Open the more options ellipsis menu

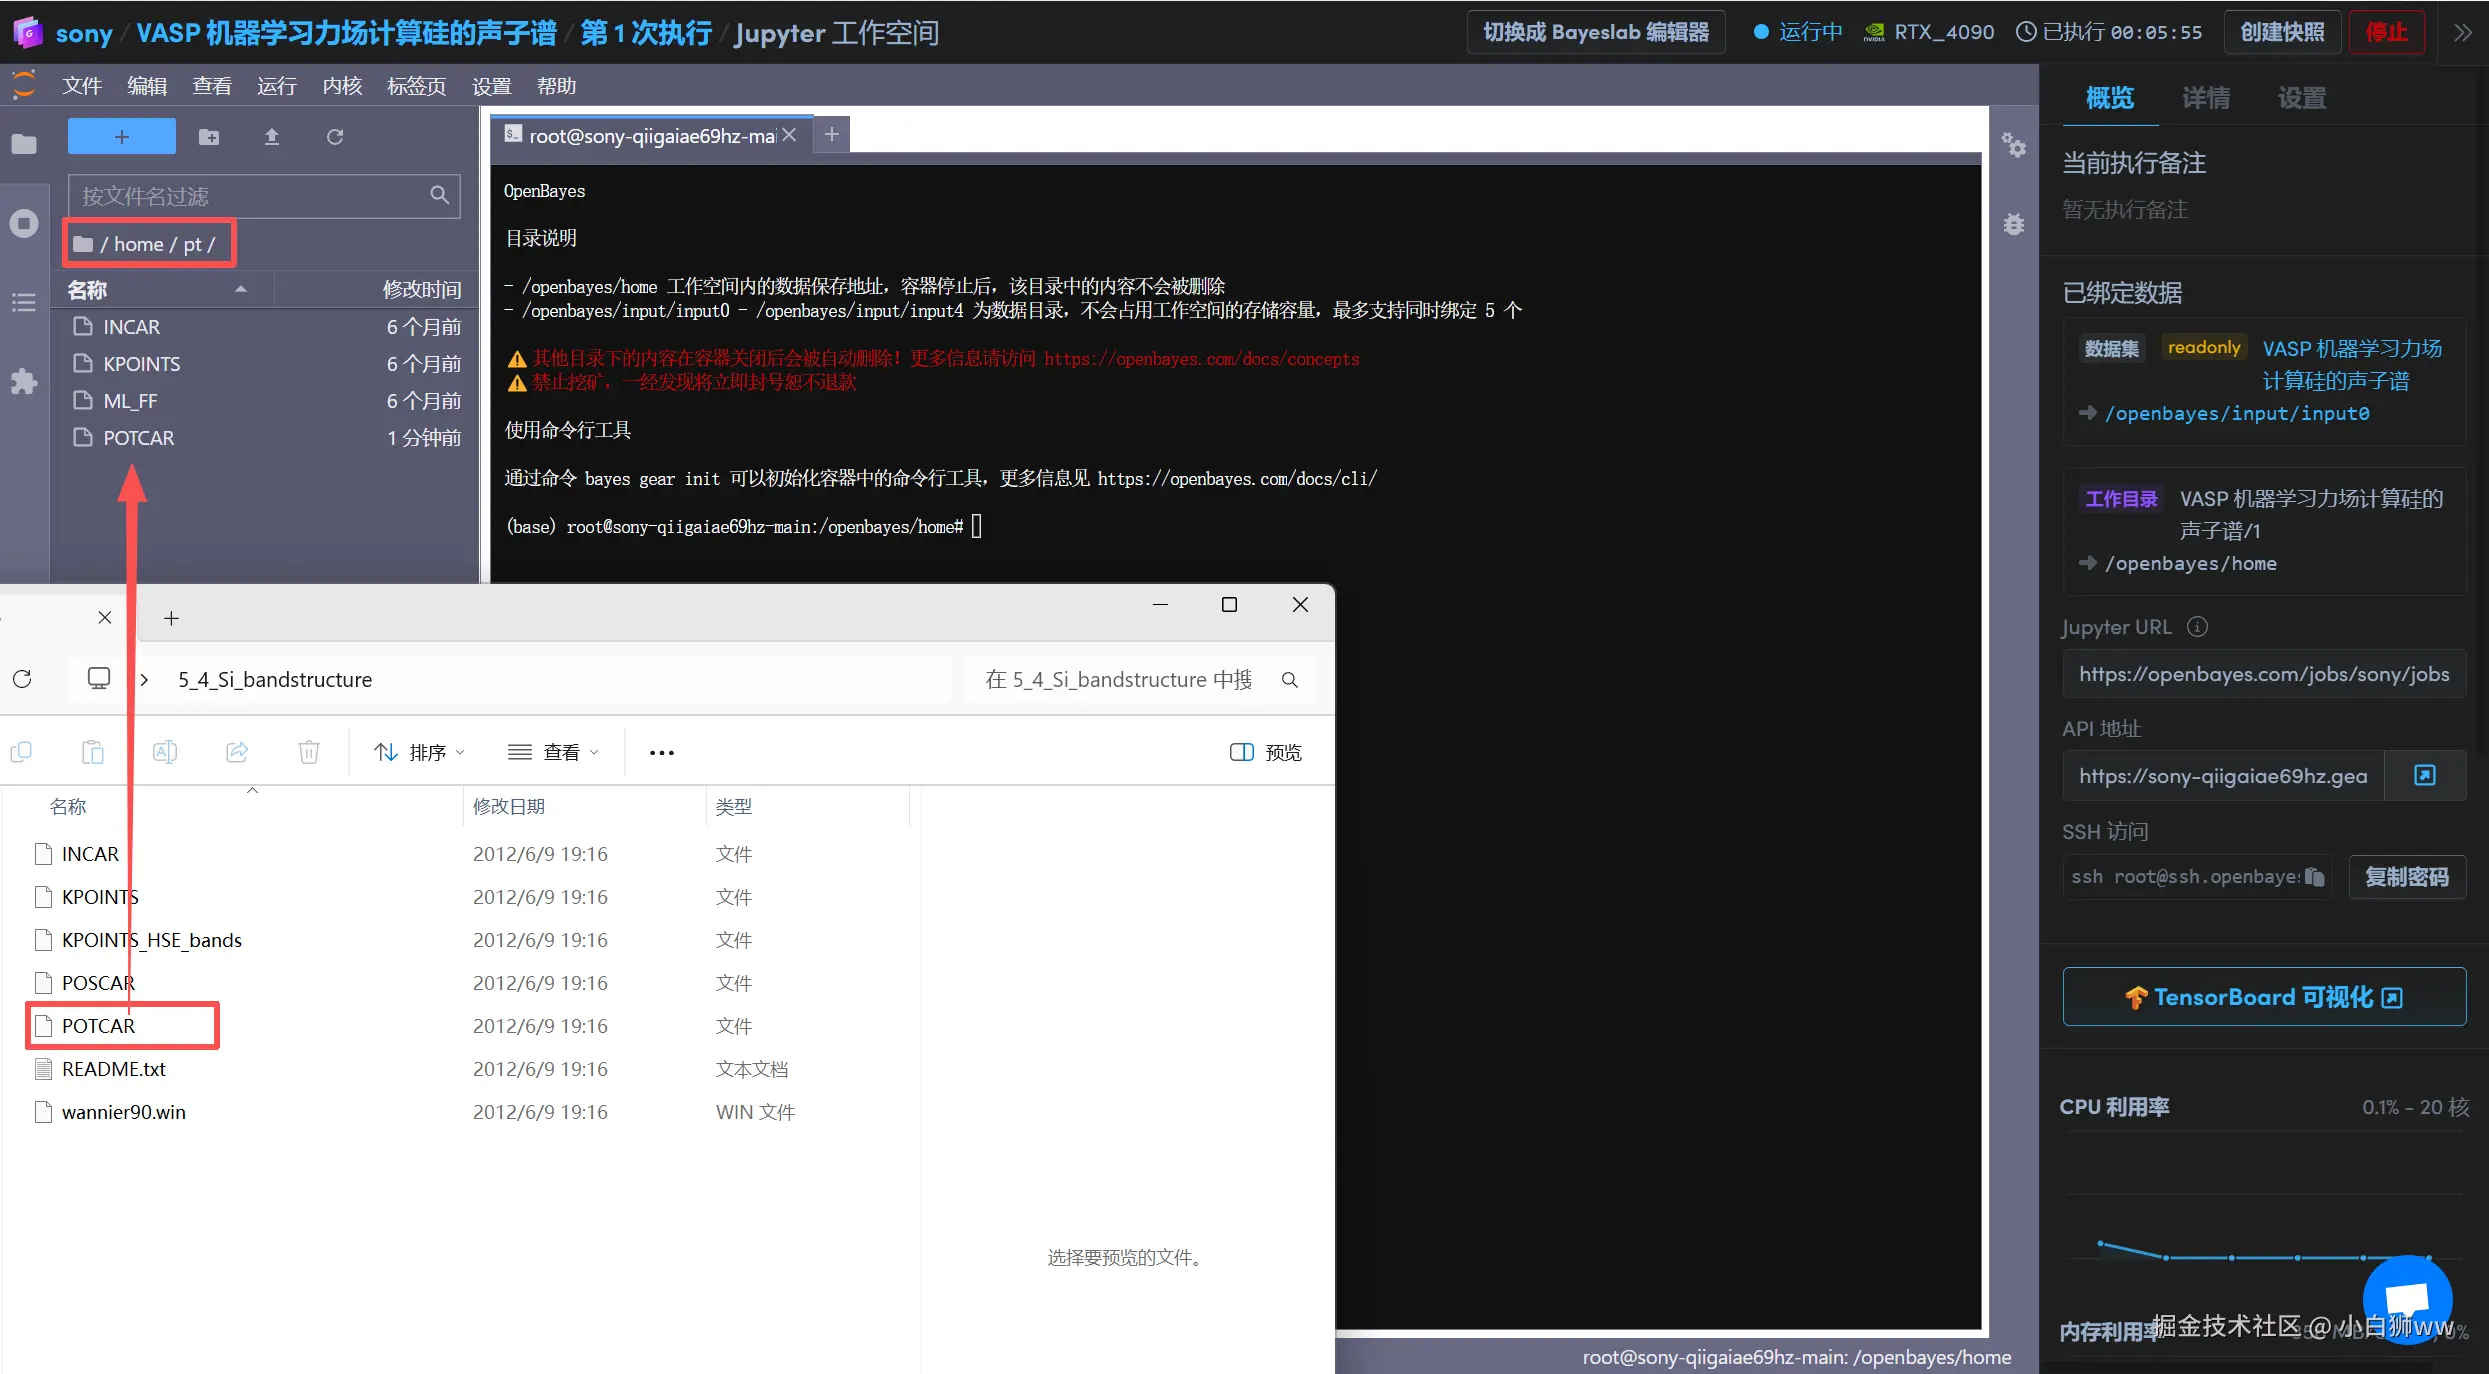(661, 752)
